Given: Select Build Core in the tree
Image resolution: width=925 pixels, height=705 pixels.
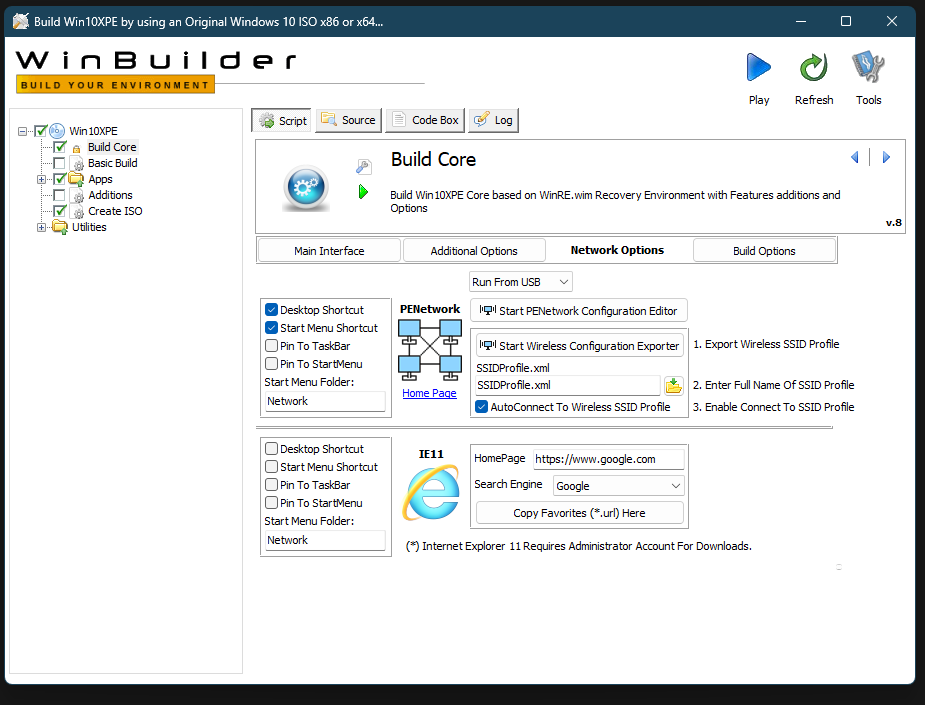Looking at the screenshot, I should click(112, 147).
